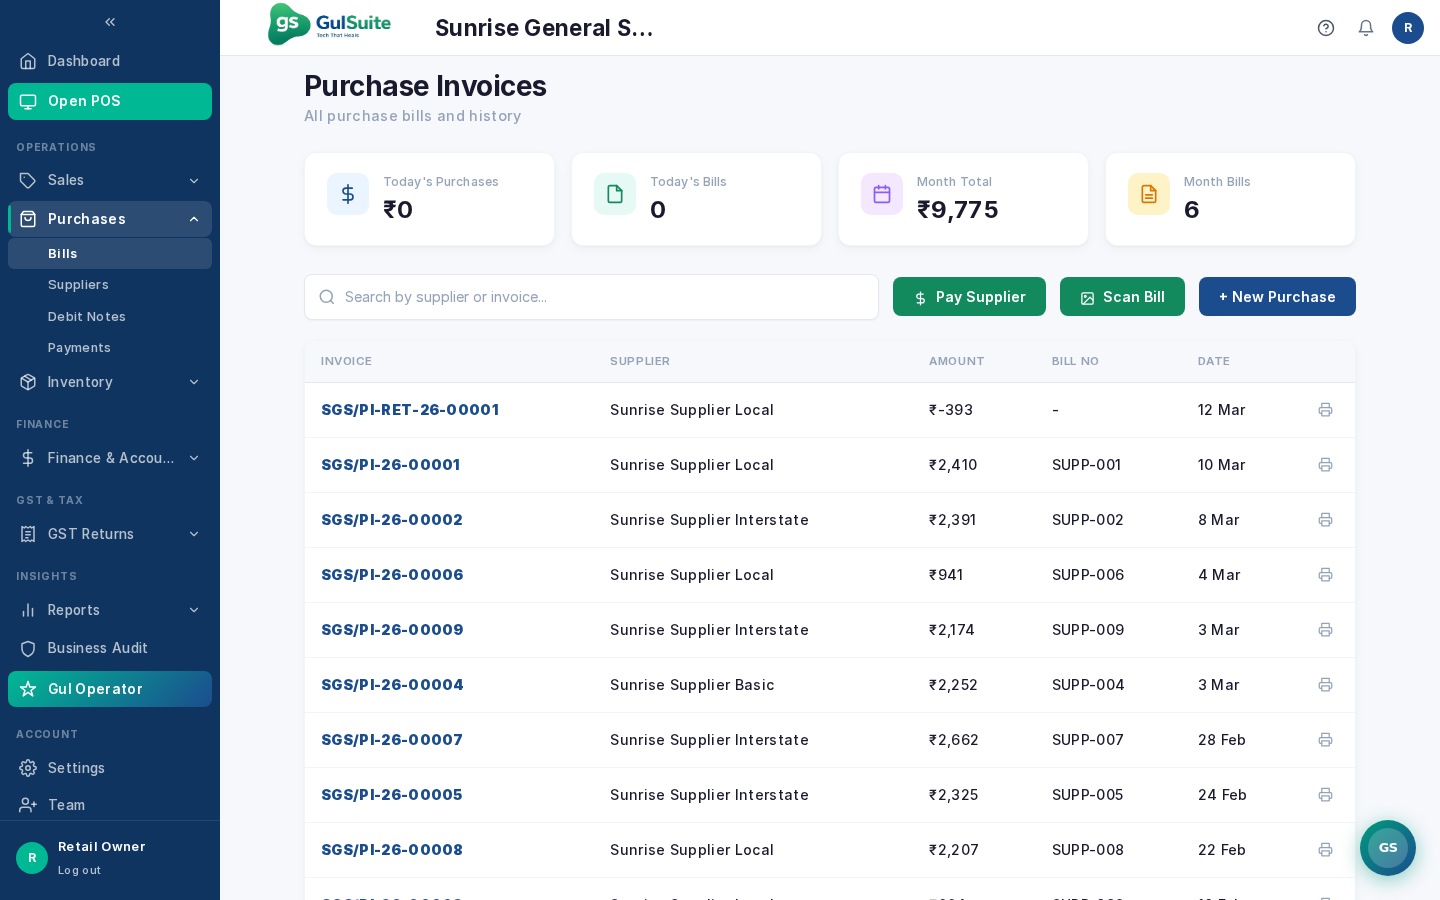Print invoice SGS/PI-26-00002
This screenshot has height=900, width=1440.
(1325, 520)
